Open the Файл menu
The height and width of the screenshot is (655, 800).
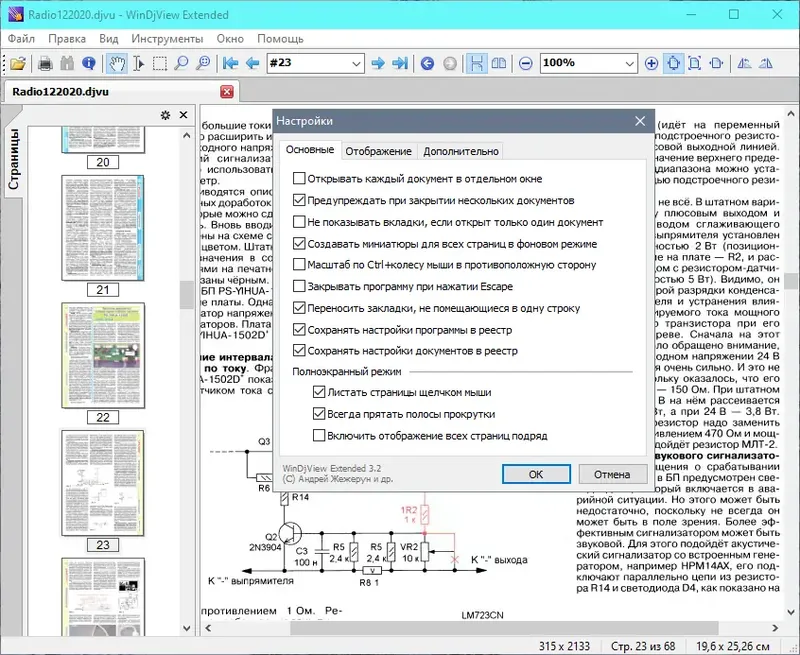coord(21,39)
